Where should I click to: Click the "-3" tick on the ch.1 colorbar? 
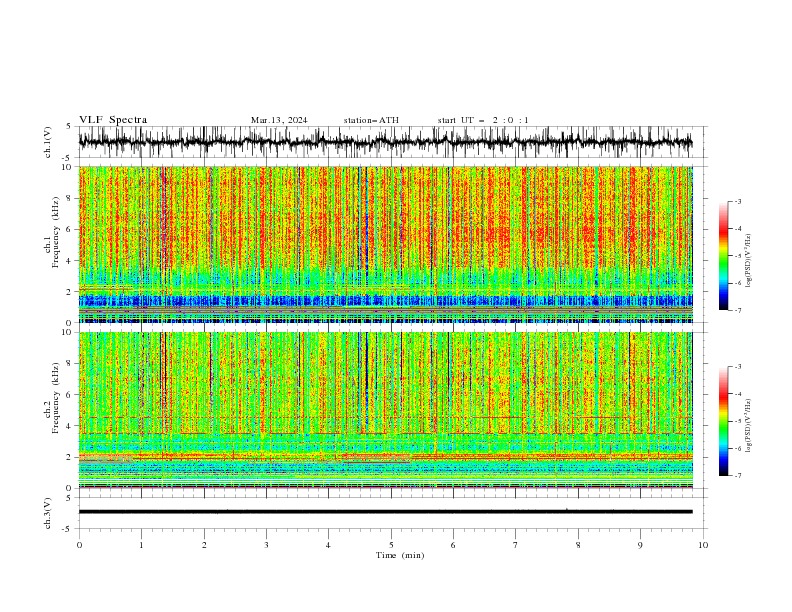pos(737,201)
